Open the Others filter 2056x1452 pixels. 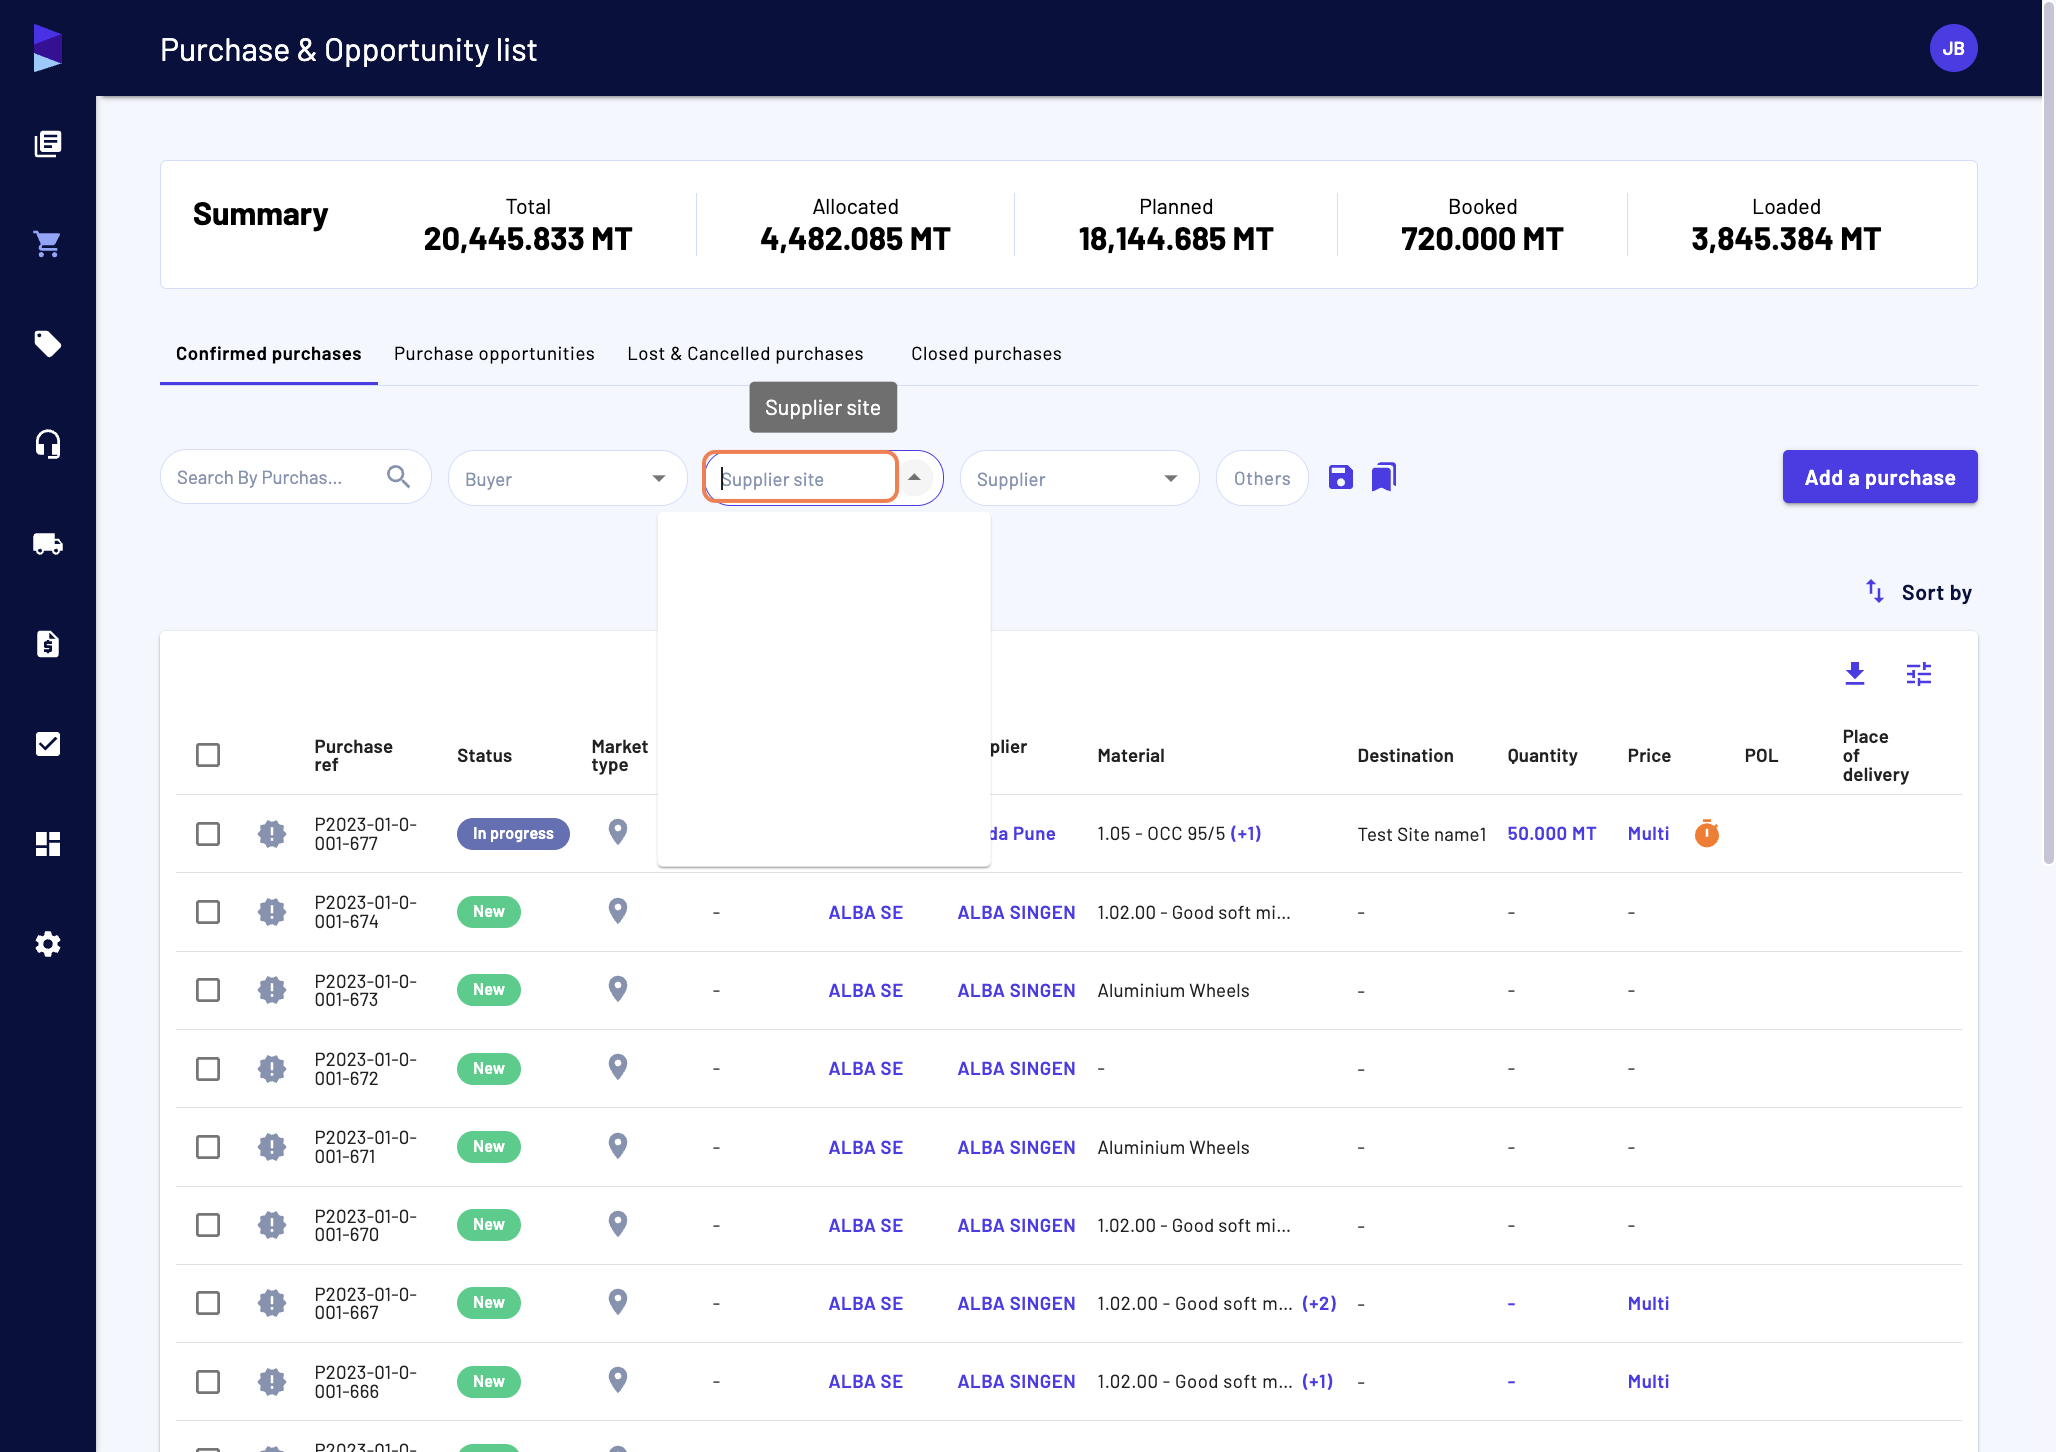point(1262,478)
